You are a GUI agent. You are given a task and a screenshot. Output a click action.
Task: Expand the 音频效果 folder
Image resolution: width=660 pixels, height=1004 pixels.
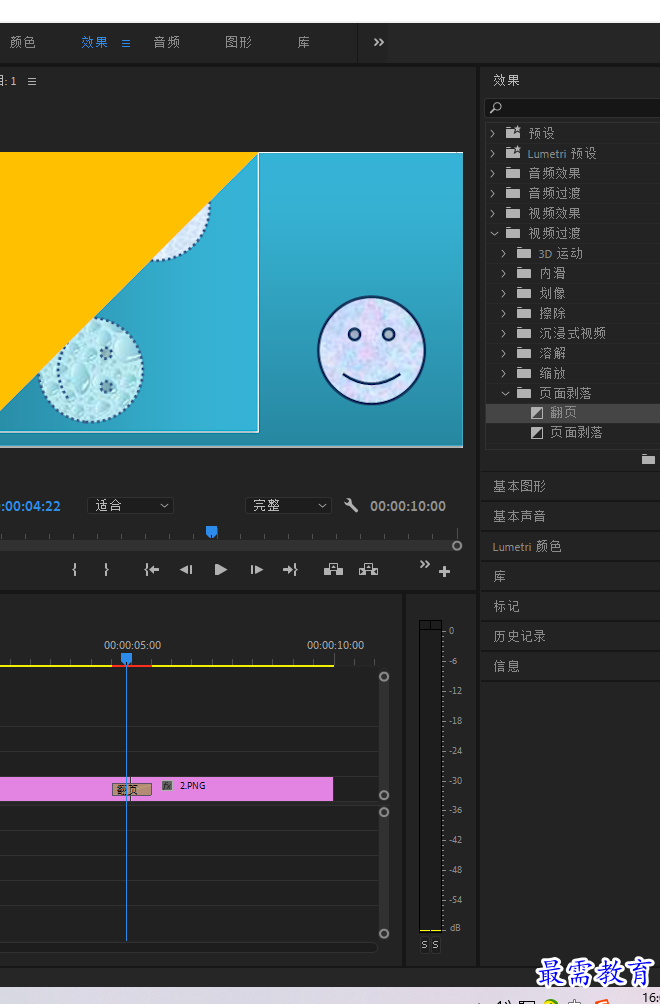tap(493, 173)
